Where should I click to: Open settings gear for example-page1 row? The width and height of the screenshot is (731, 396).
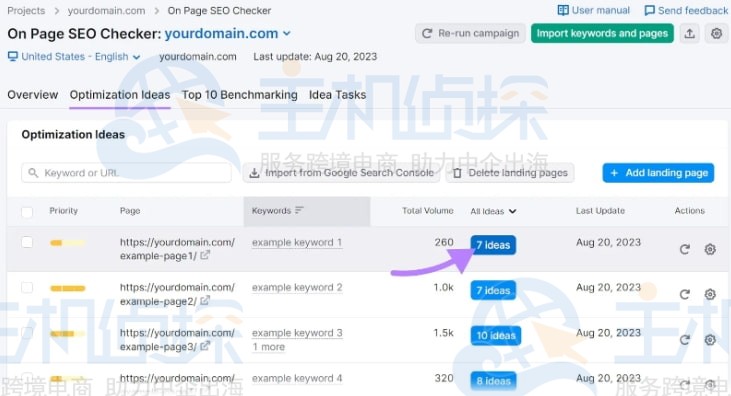click(x=710, y=250)
